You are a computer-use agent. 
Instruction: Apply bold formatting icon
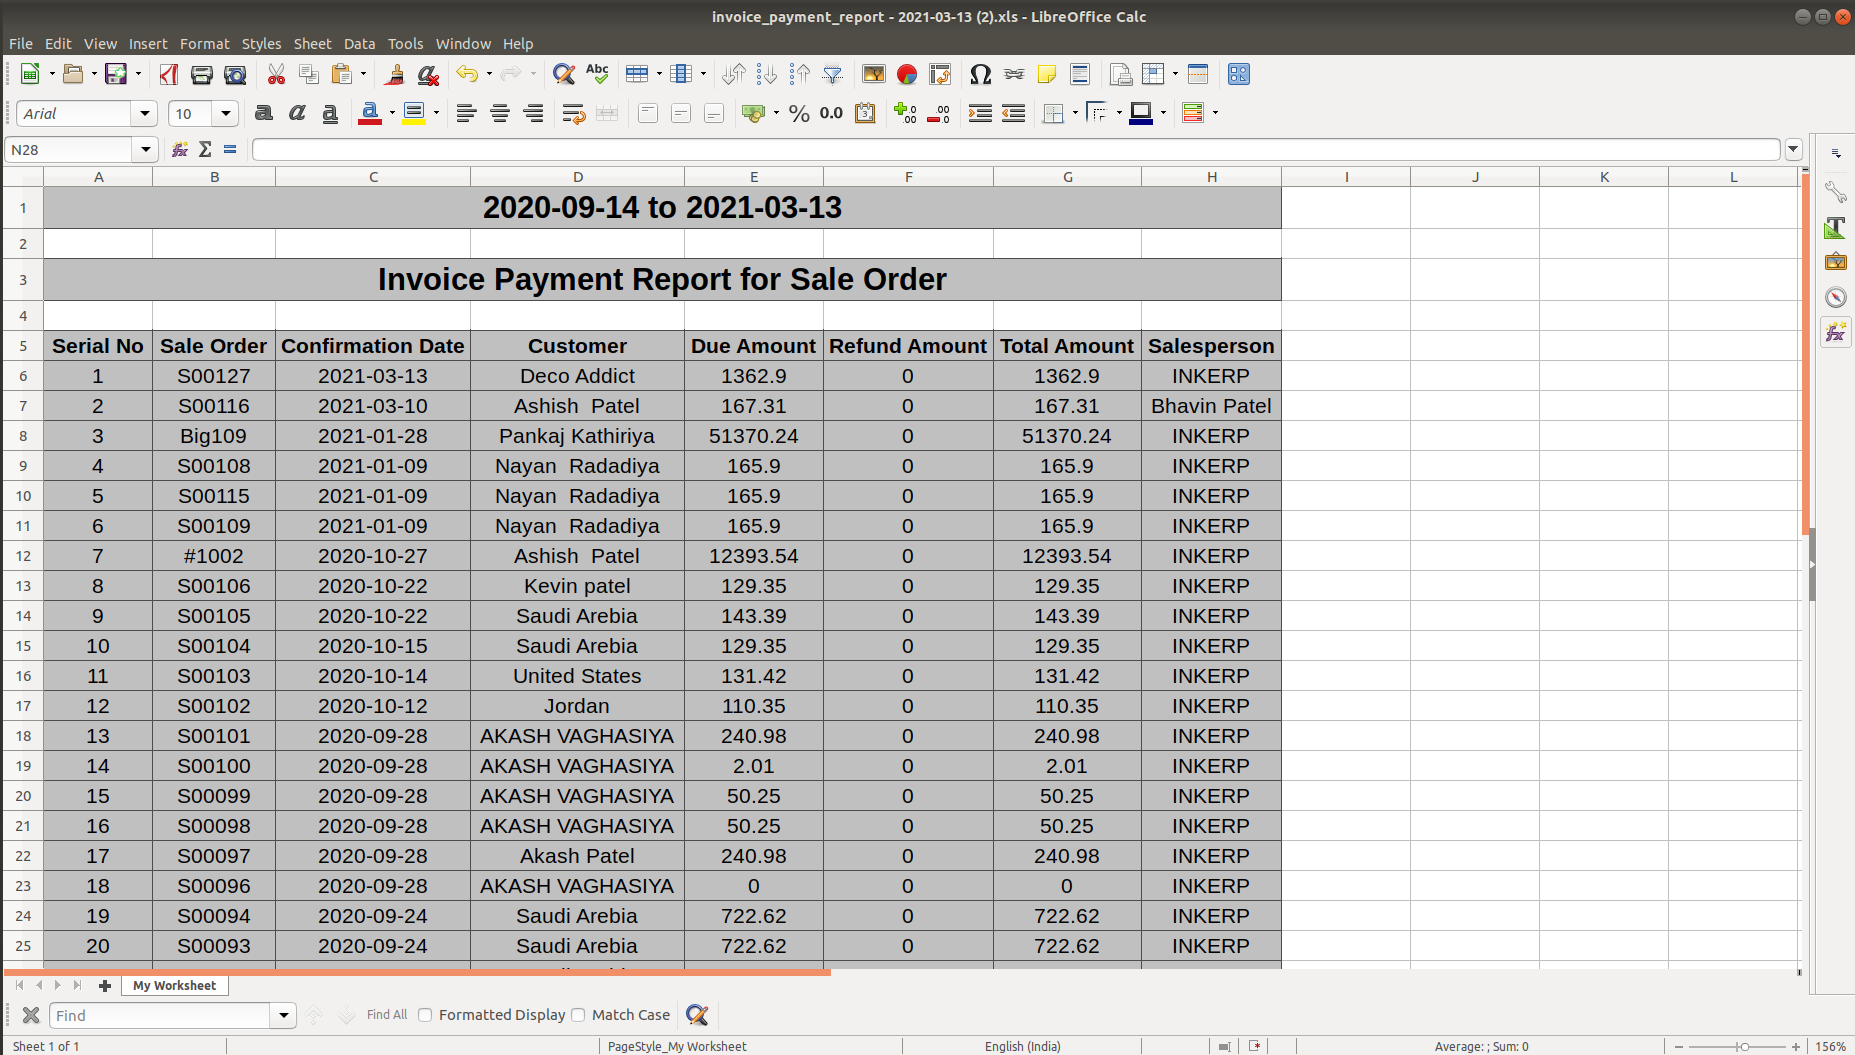[264, 113]
